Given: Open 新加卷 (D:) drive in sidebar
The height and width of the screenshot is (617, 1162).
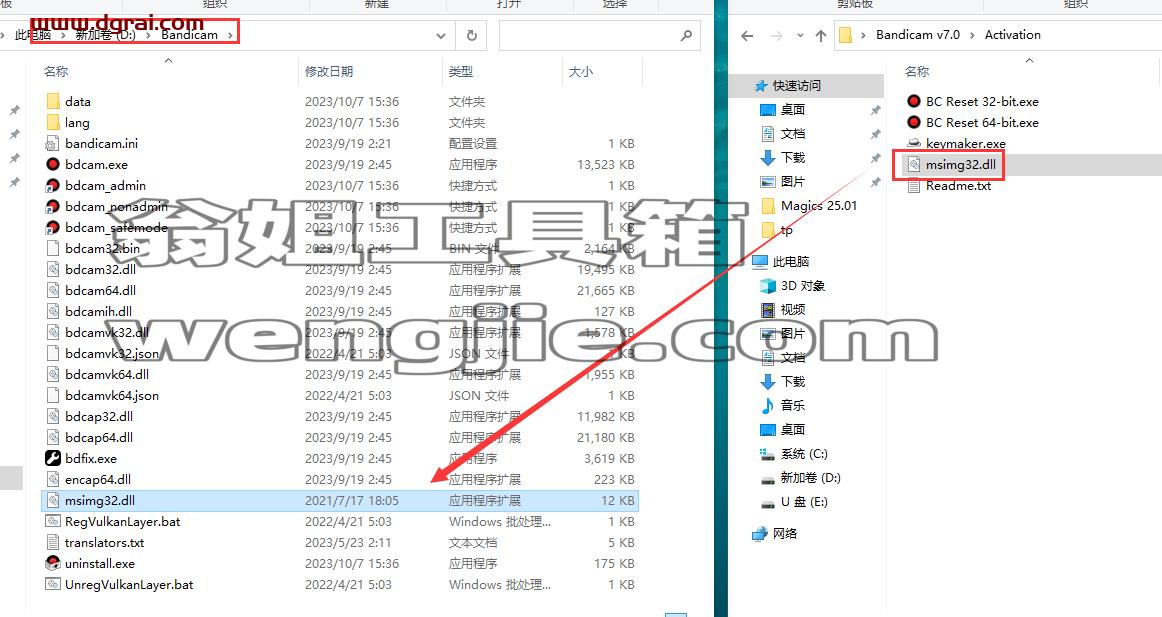Looking at the screenshot, I should (x=811, y=478).
